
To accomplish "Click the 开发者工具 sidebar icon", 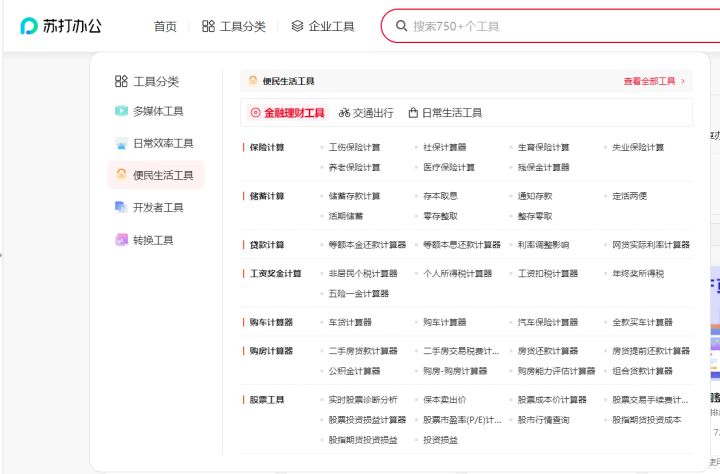I will coord(121,207).
